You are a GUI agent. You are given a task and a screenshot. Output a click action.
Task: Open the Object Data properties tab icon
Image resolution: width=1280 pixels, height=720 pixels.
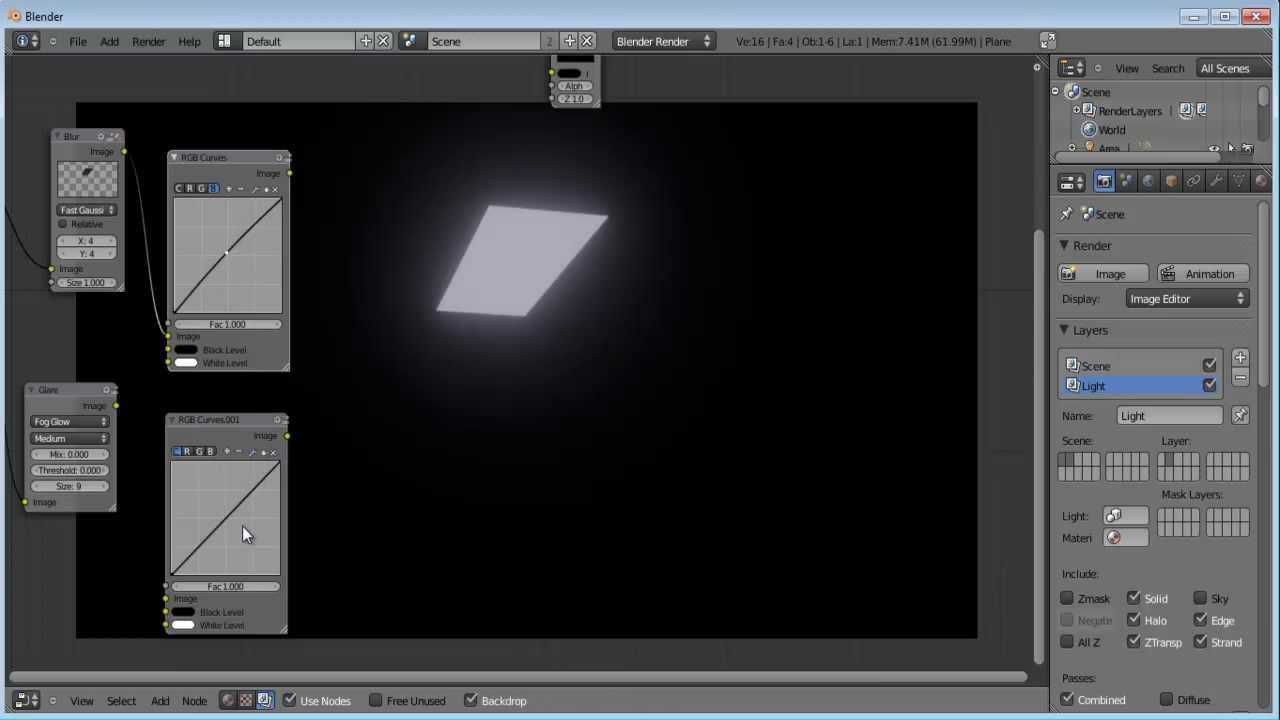click(x=1239, y=181)
